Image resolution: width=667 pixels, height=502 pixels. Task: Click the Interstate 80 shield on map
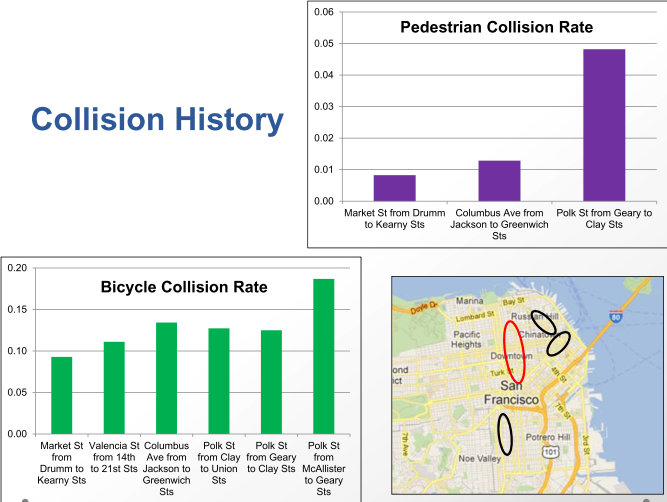(x=614, y=318)
